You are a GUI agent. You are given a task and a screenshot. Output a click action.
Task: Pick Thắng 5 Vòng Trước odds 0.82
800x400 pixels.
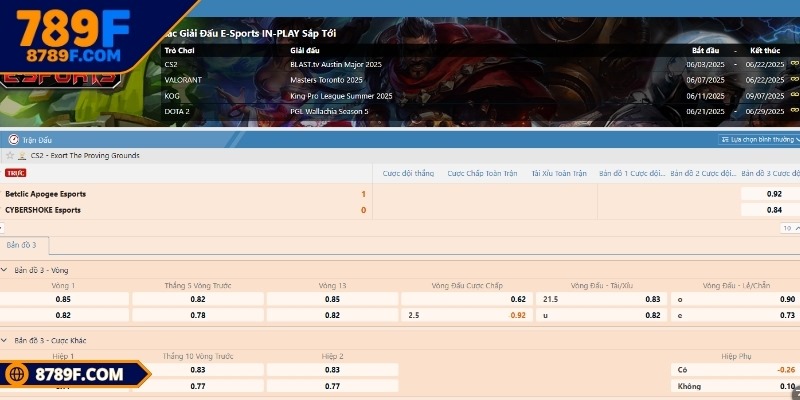pyautogui.click(x=198, y=299)
